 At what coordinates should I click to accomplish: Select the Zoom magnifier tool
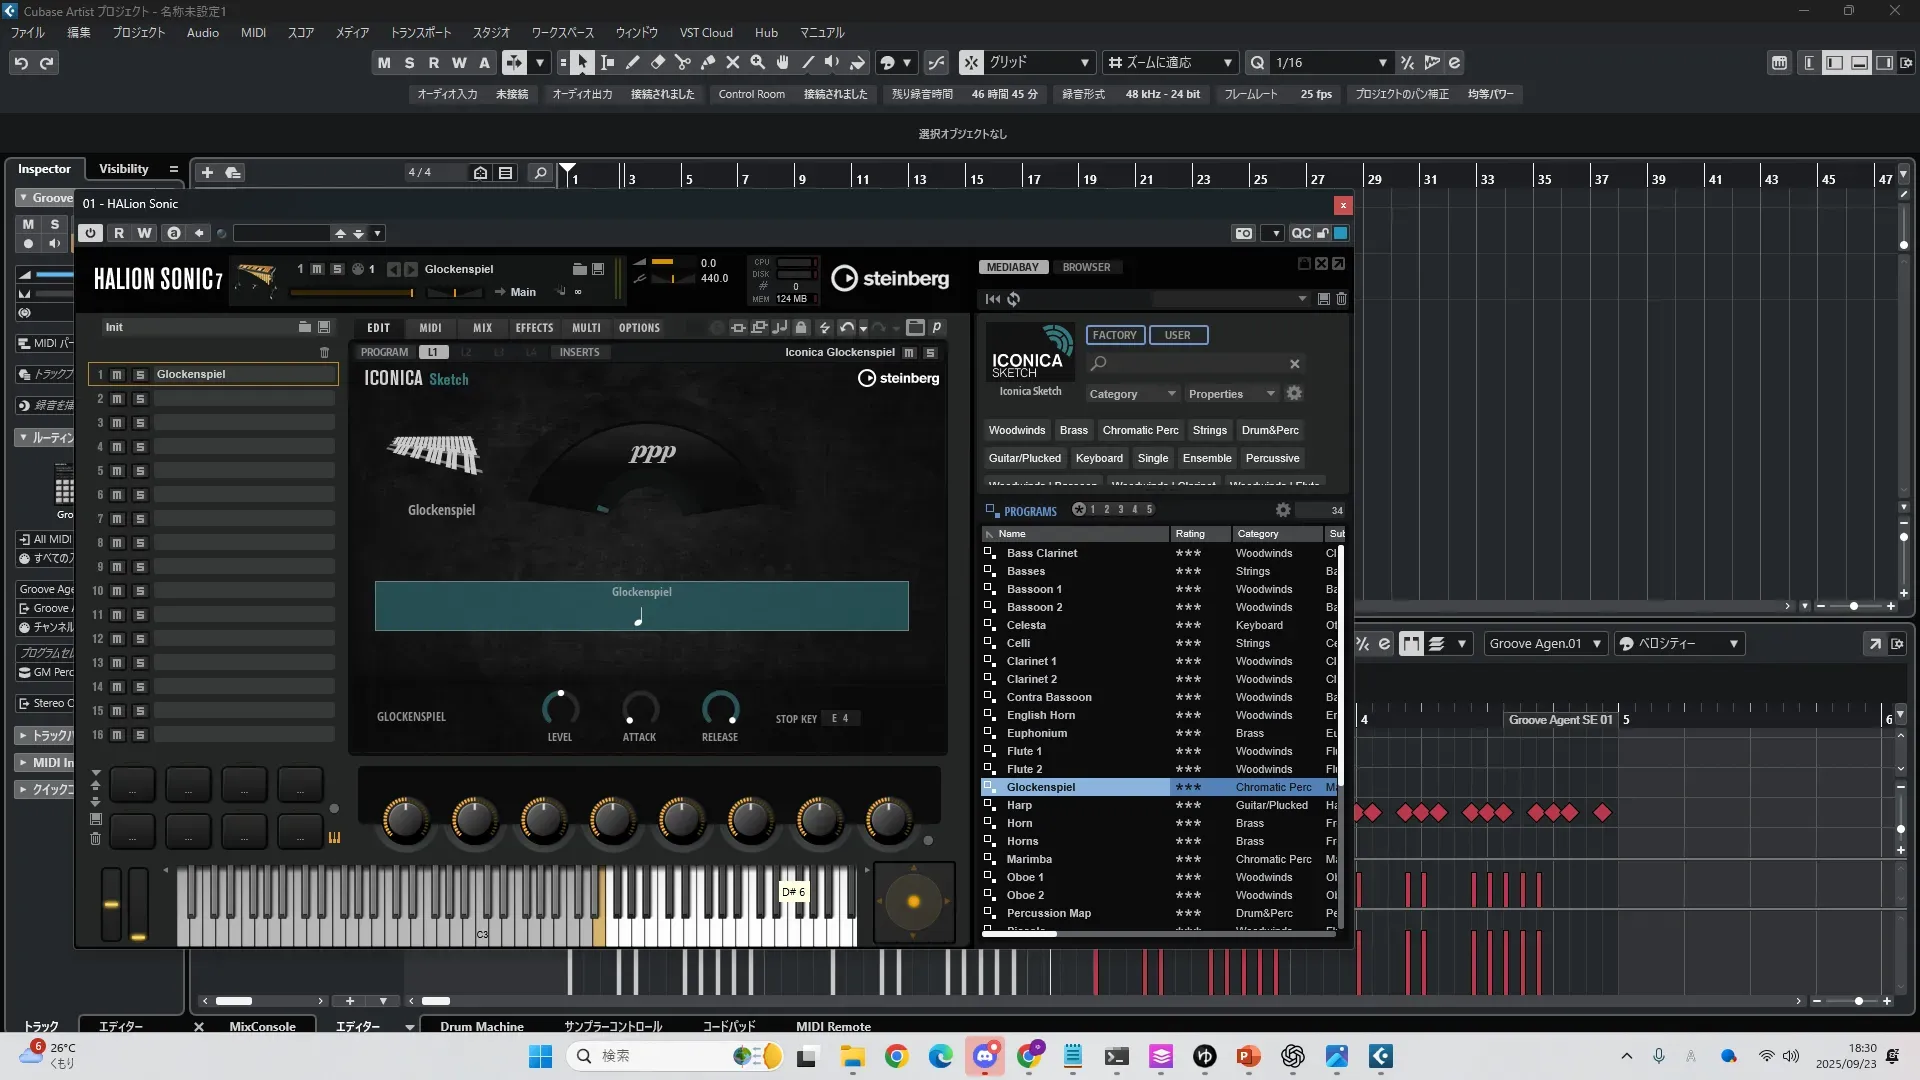[x=758, y=63]
